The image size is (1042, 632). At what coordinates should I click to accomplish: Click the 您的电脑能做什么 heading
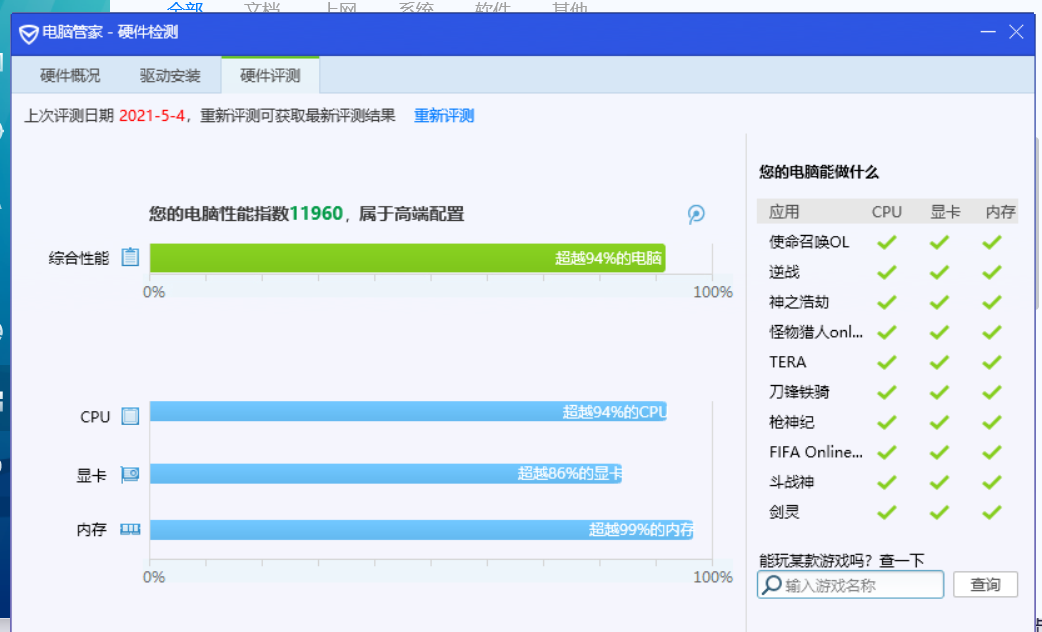[x=819, y=172]
